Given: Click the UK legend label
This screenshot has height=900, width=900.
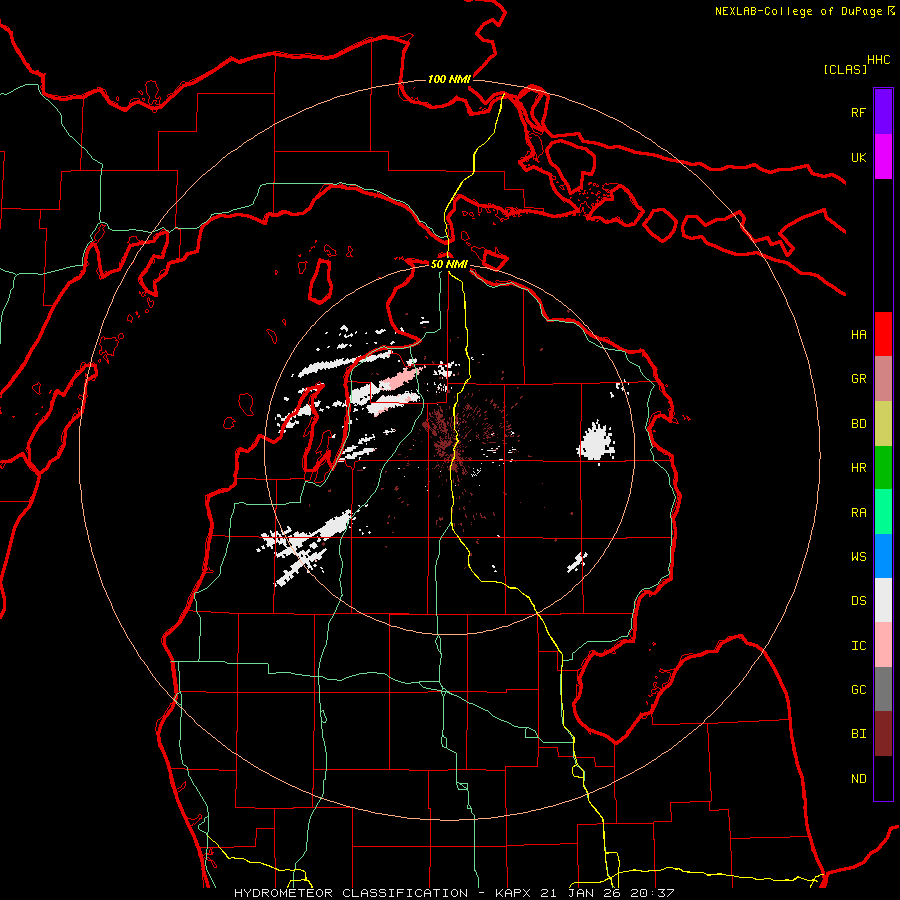Looking at the screenshot, I should click(858, 157).
